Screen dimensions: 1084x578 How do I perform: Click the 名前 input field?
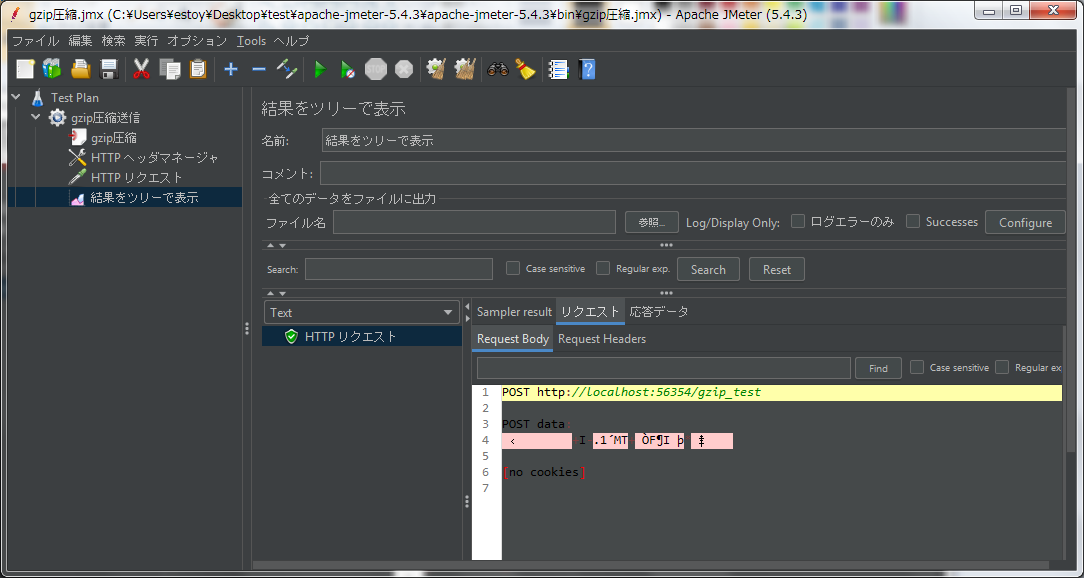coord(694,140)
